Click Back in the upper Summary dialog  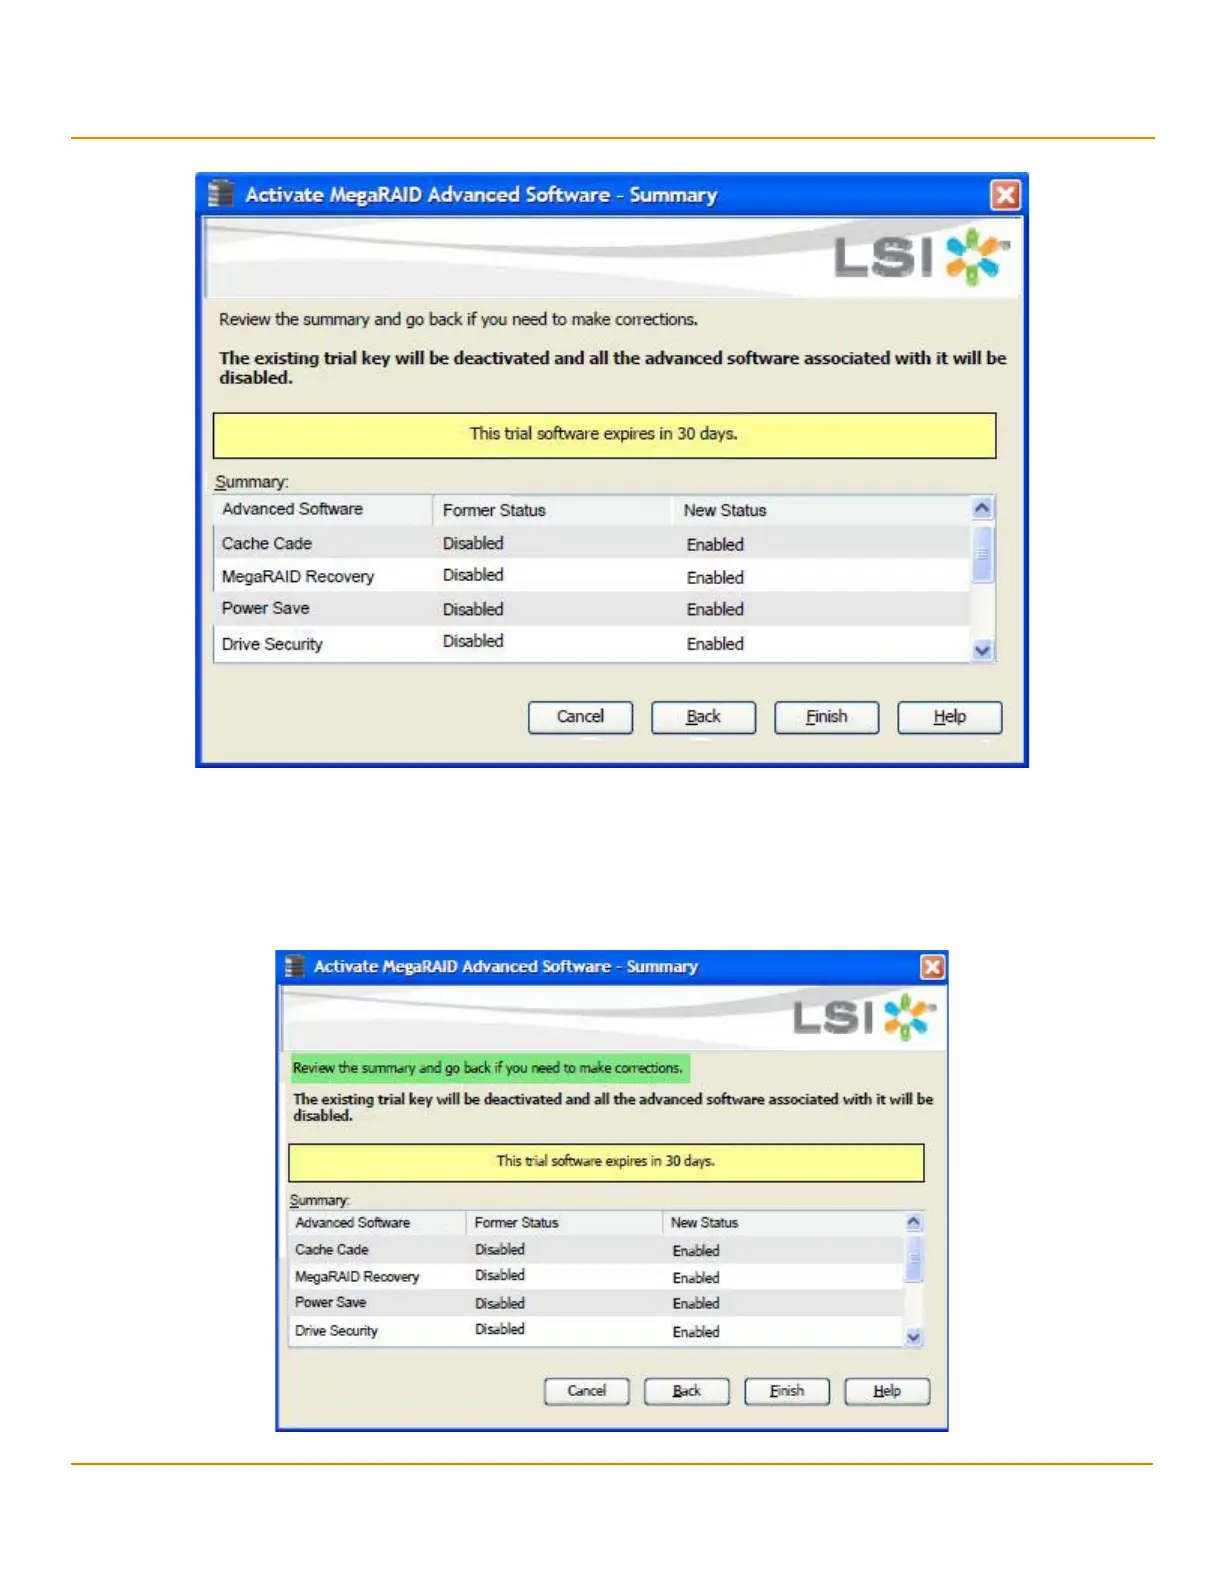pyautogui.click(x=703, y=717)
